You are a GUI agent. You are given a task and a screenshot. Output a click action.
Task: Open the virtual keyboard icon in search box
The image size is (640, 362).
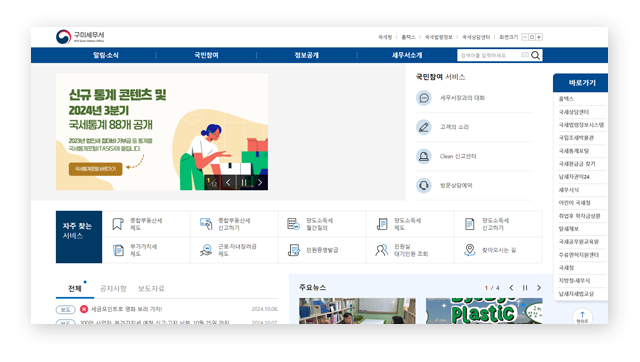[524, 55]
